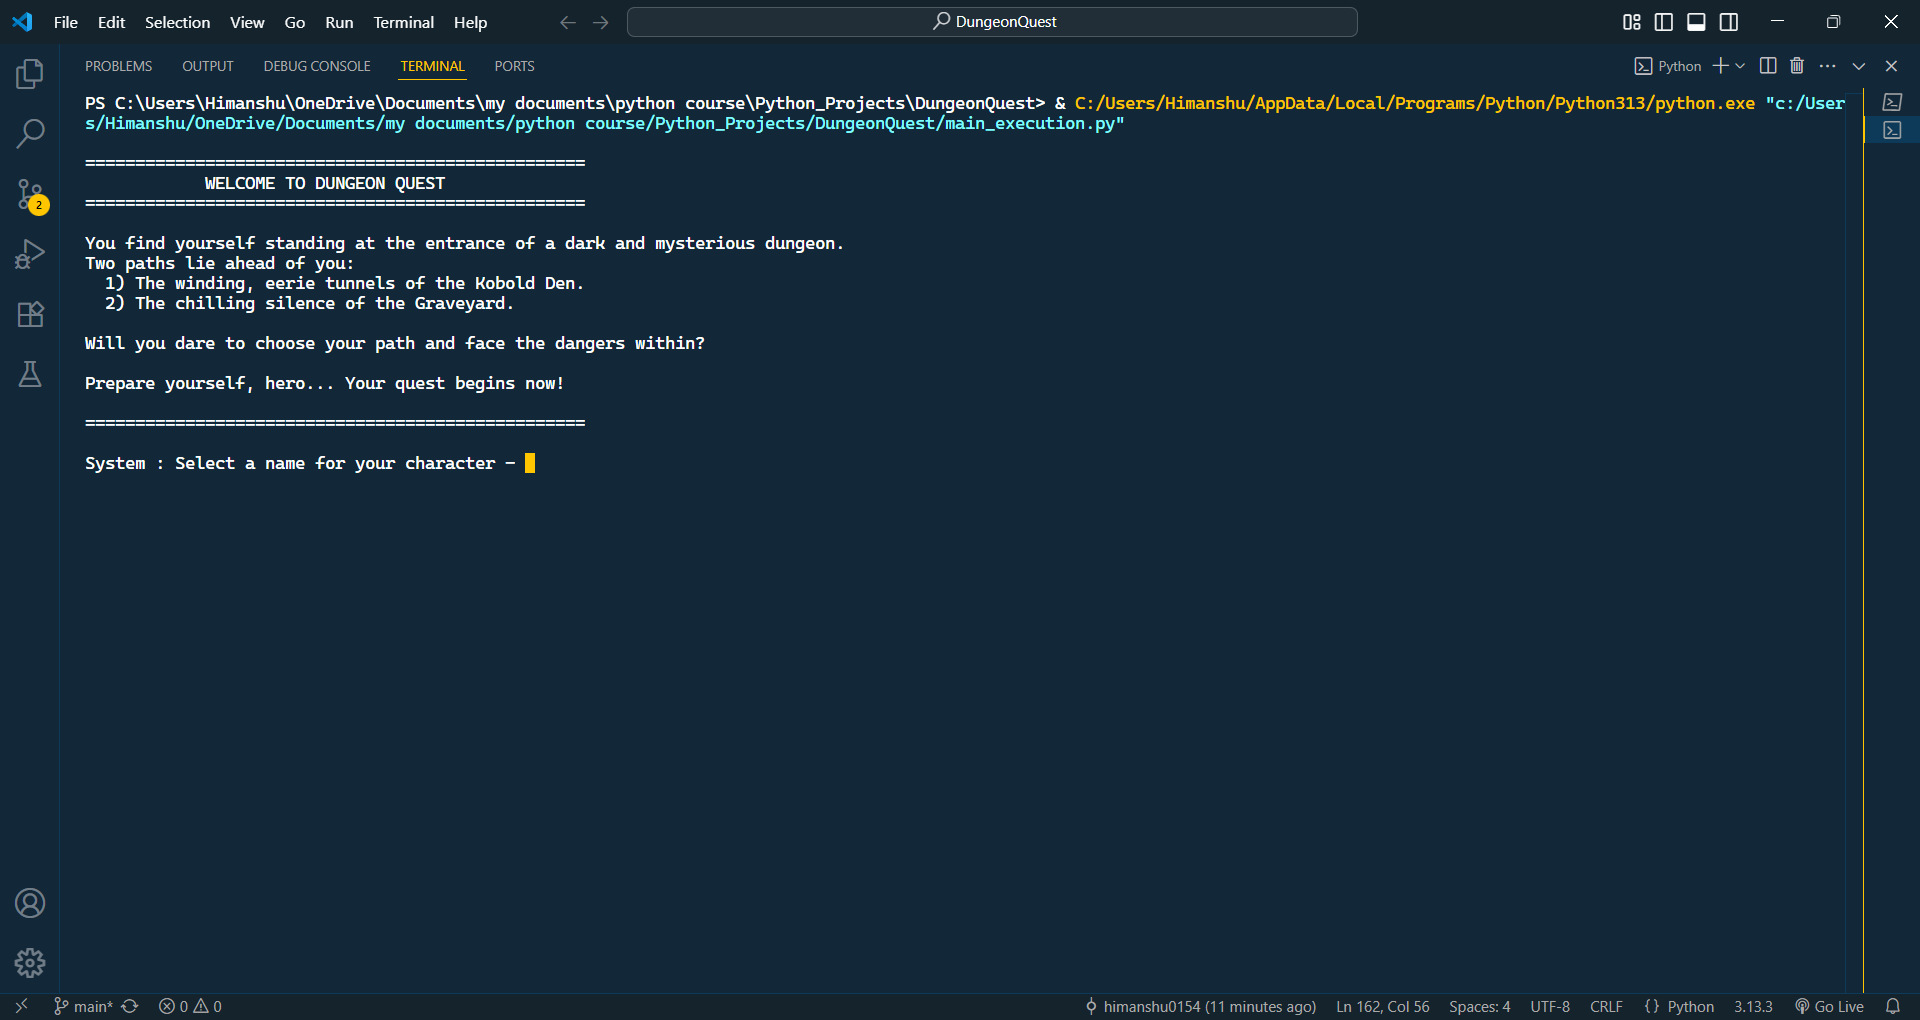The width and height of the screenshot is (1920, 1020).
Task: Click the "WELCOME TO DUNGEON QUEST" heading
Action: pyautogui.click(x=325, y=183)
